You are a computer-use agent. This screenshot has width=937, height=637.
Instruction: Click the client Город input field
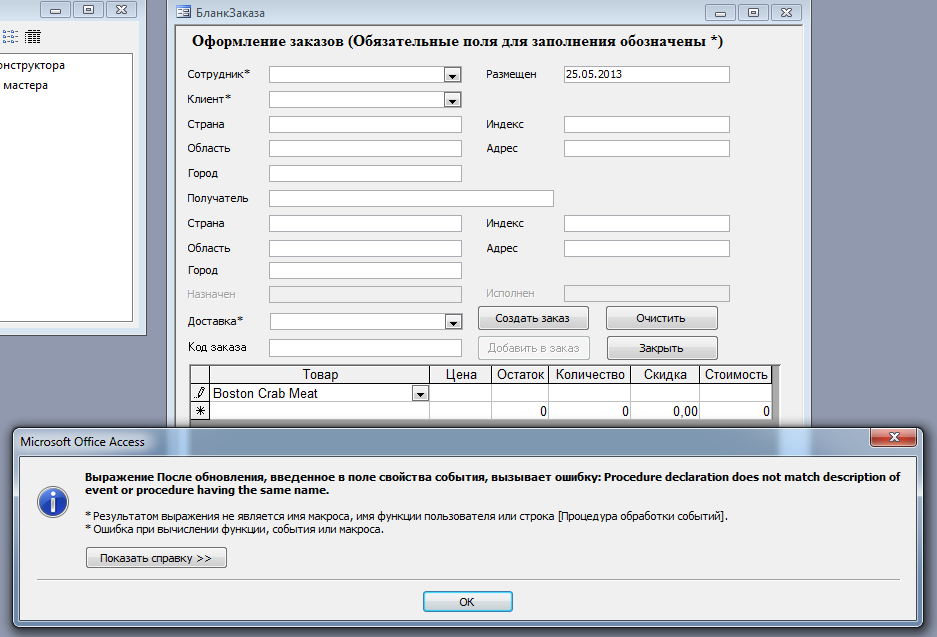365,173
